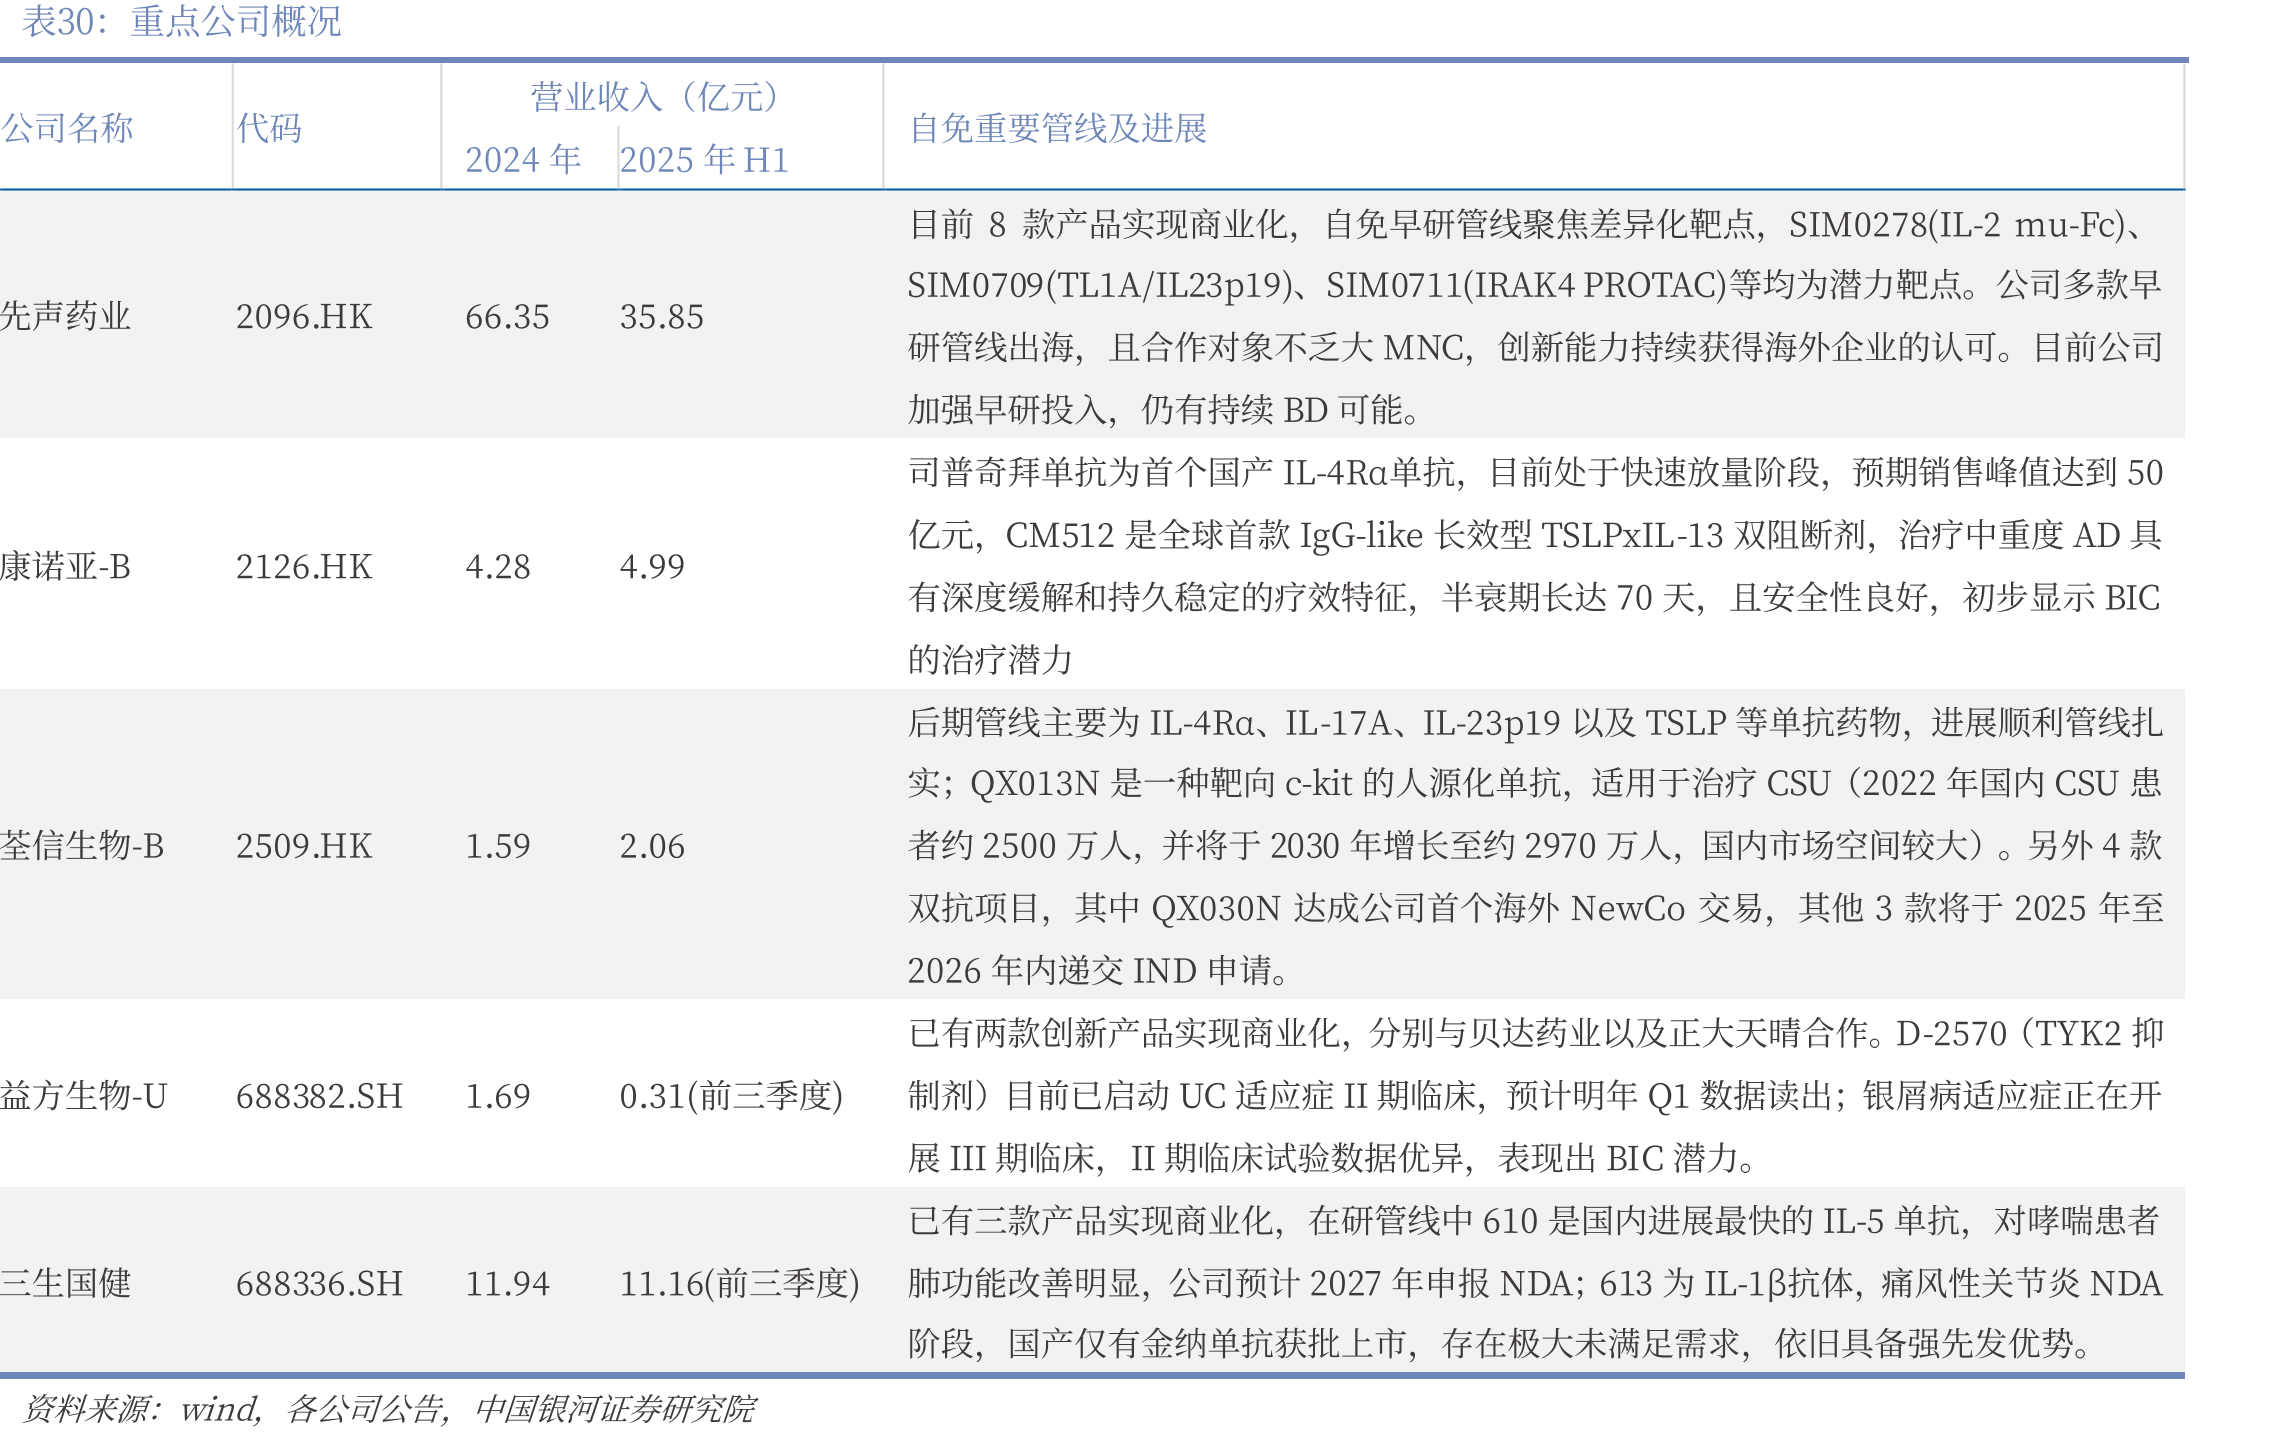Click the line starting 展 III 期临床

(x=1333, y=1158)
